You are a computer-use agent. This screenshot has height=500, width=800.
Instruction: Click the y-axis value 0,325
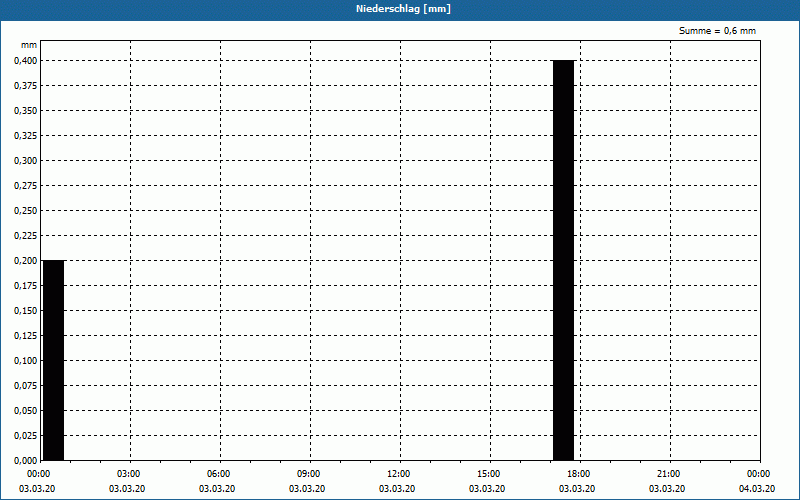click(26, 136)
